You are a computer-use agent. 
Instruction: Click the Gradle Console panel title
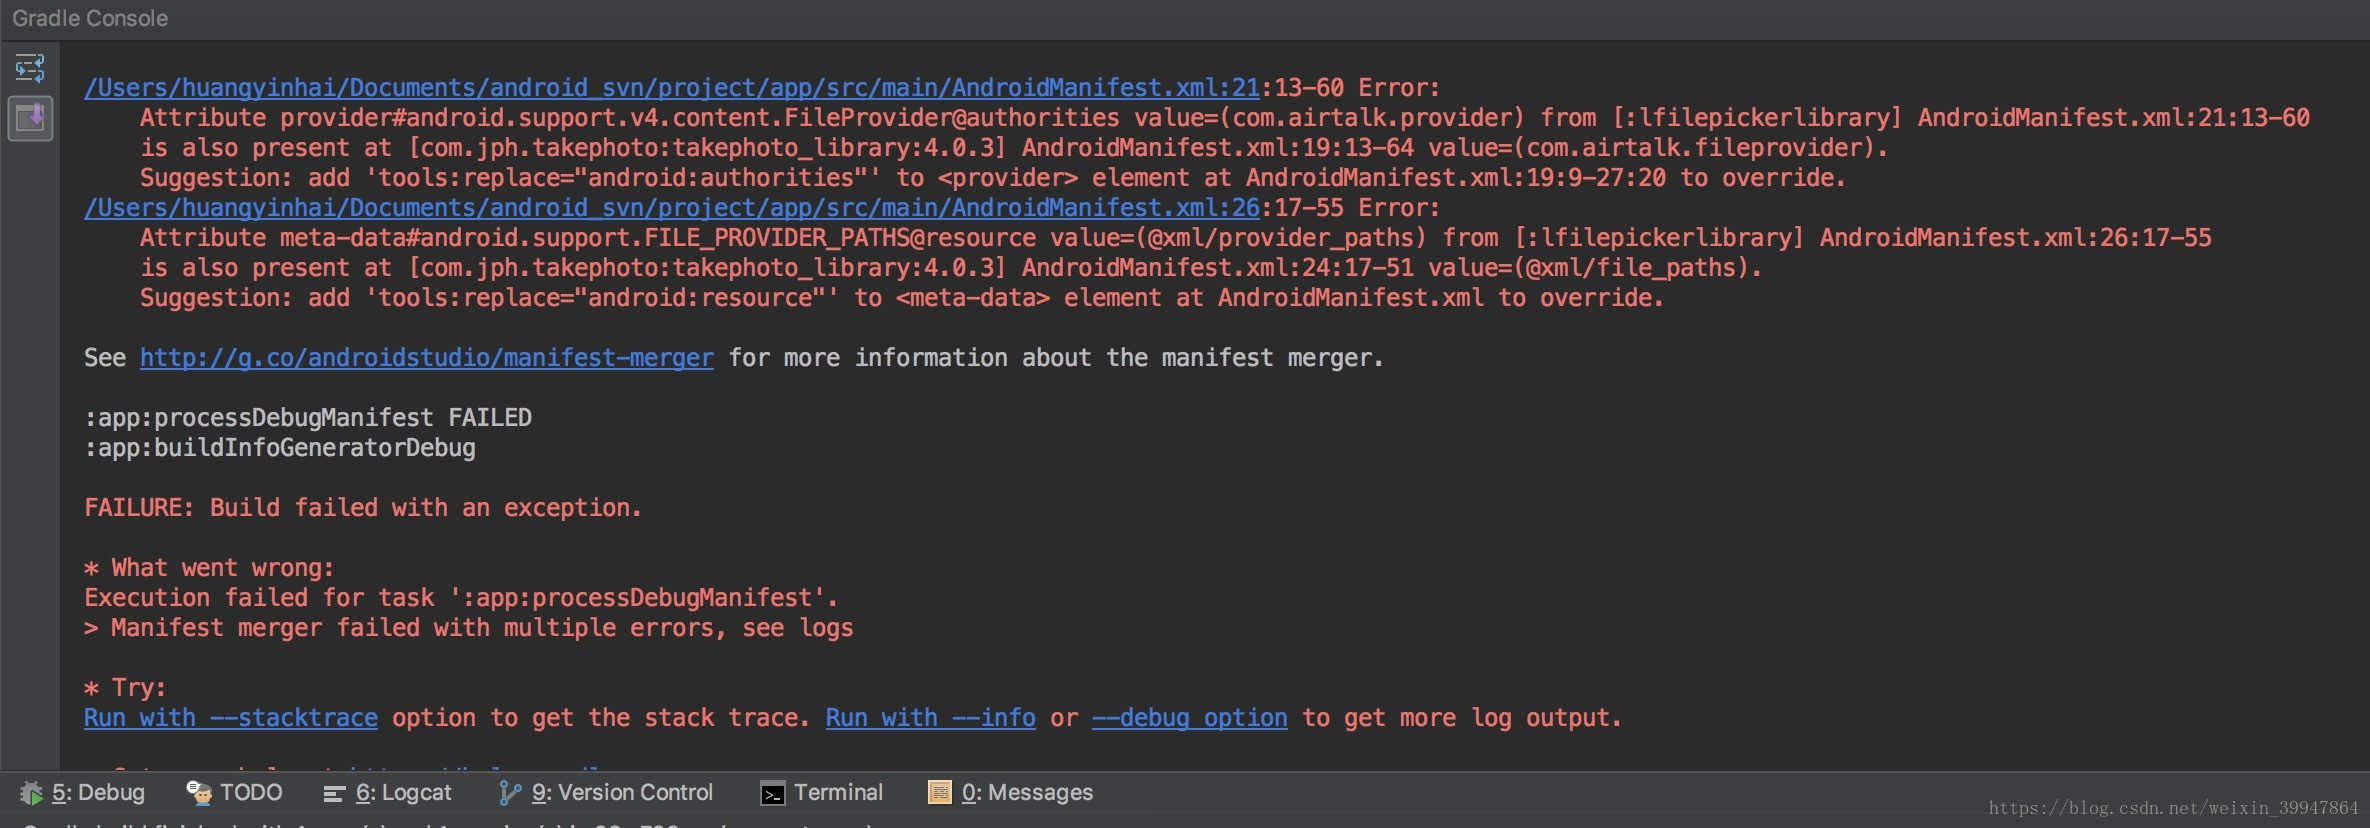(90, 18)
